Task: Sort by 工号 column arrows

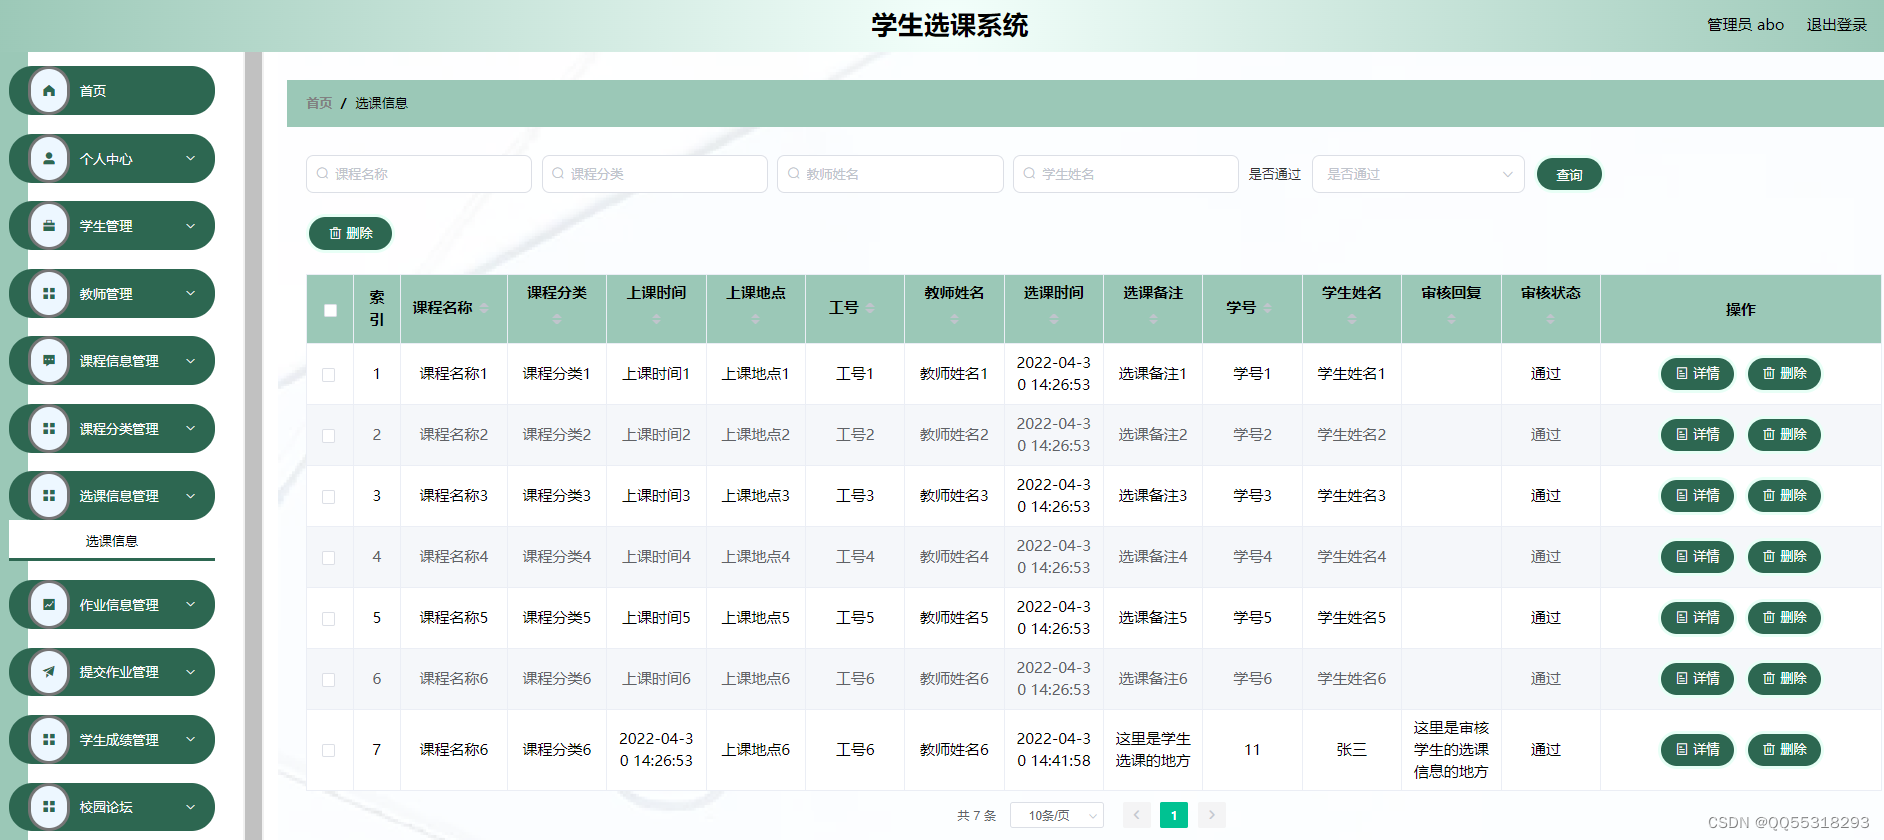Action: click(x=870, y=308)
